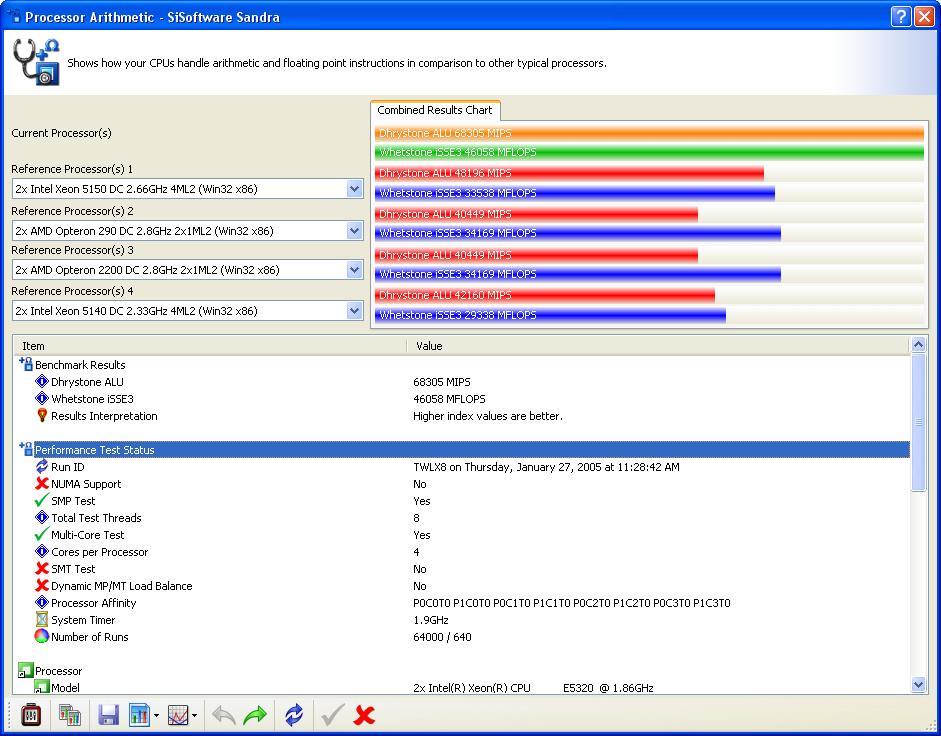Click the lightbulb icon beside Results Interpretation
This screenshot has width=941, height=736.
[42, 415]
